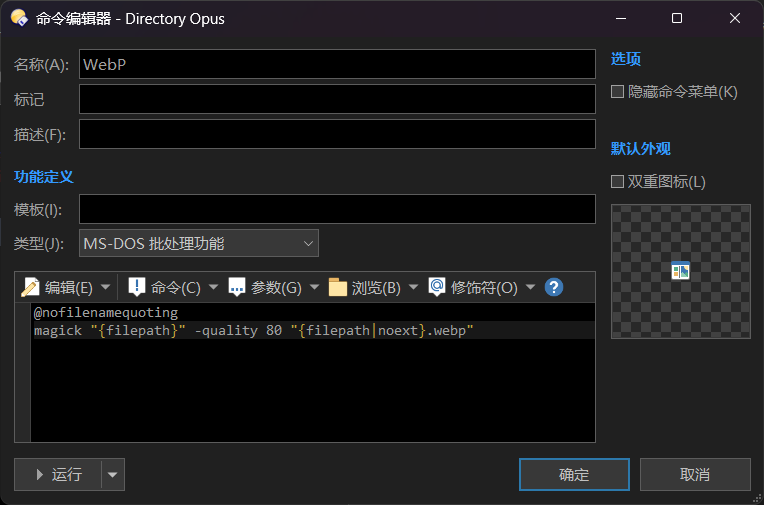Screen dimensions: 764x505
Task: Click the Directory Opus title bar icon
Action: 18,18
